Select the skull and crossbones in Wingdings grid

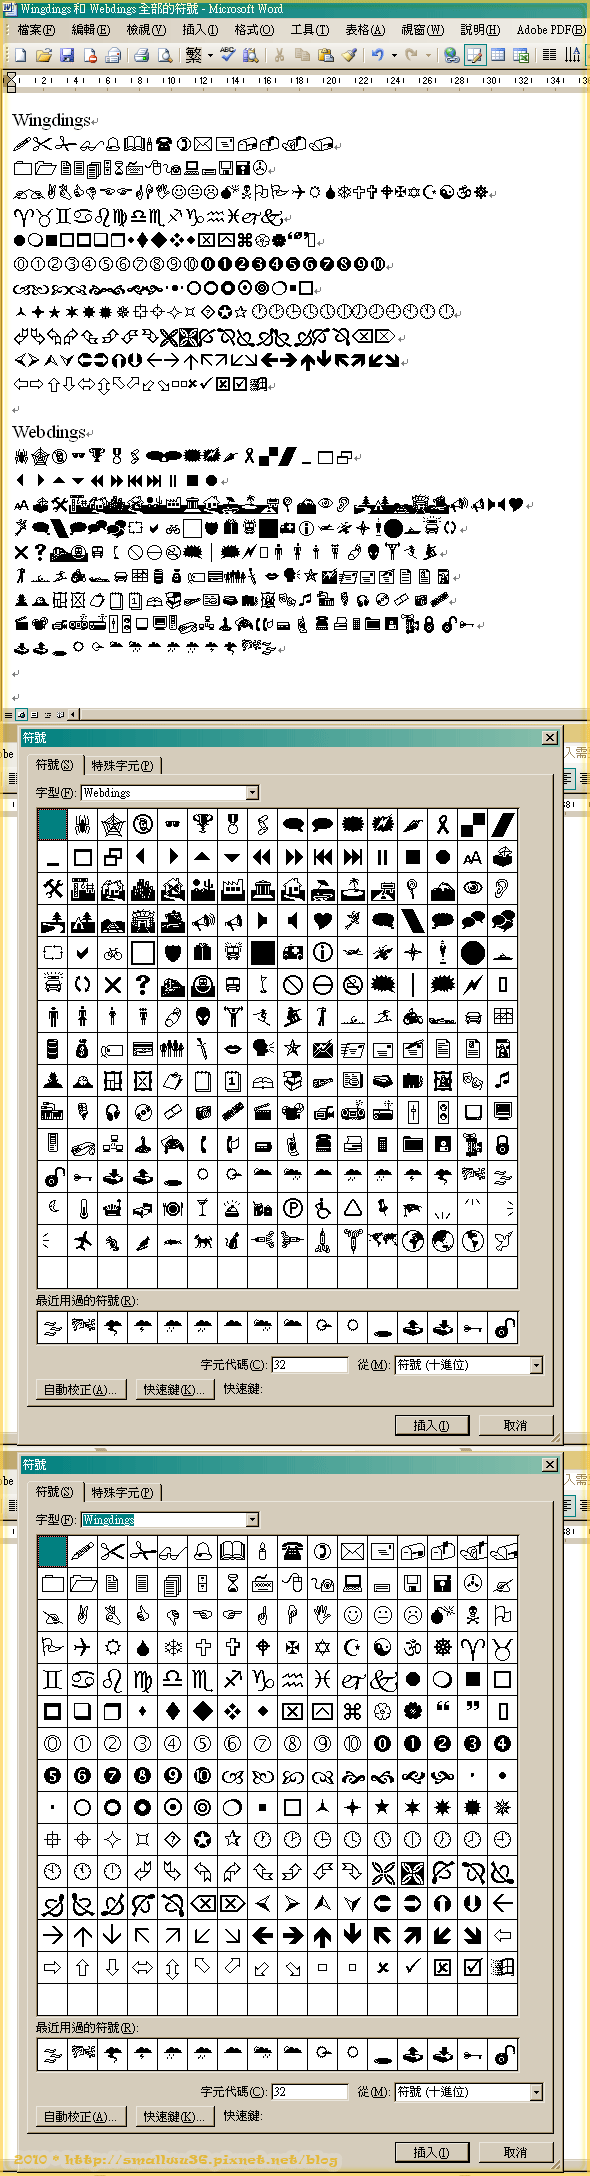[x=473, y=1616]
